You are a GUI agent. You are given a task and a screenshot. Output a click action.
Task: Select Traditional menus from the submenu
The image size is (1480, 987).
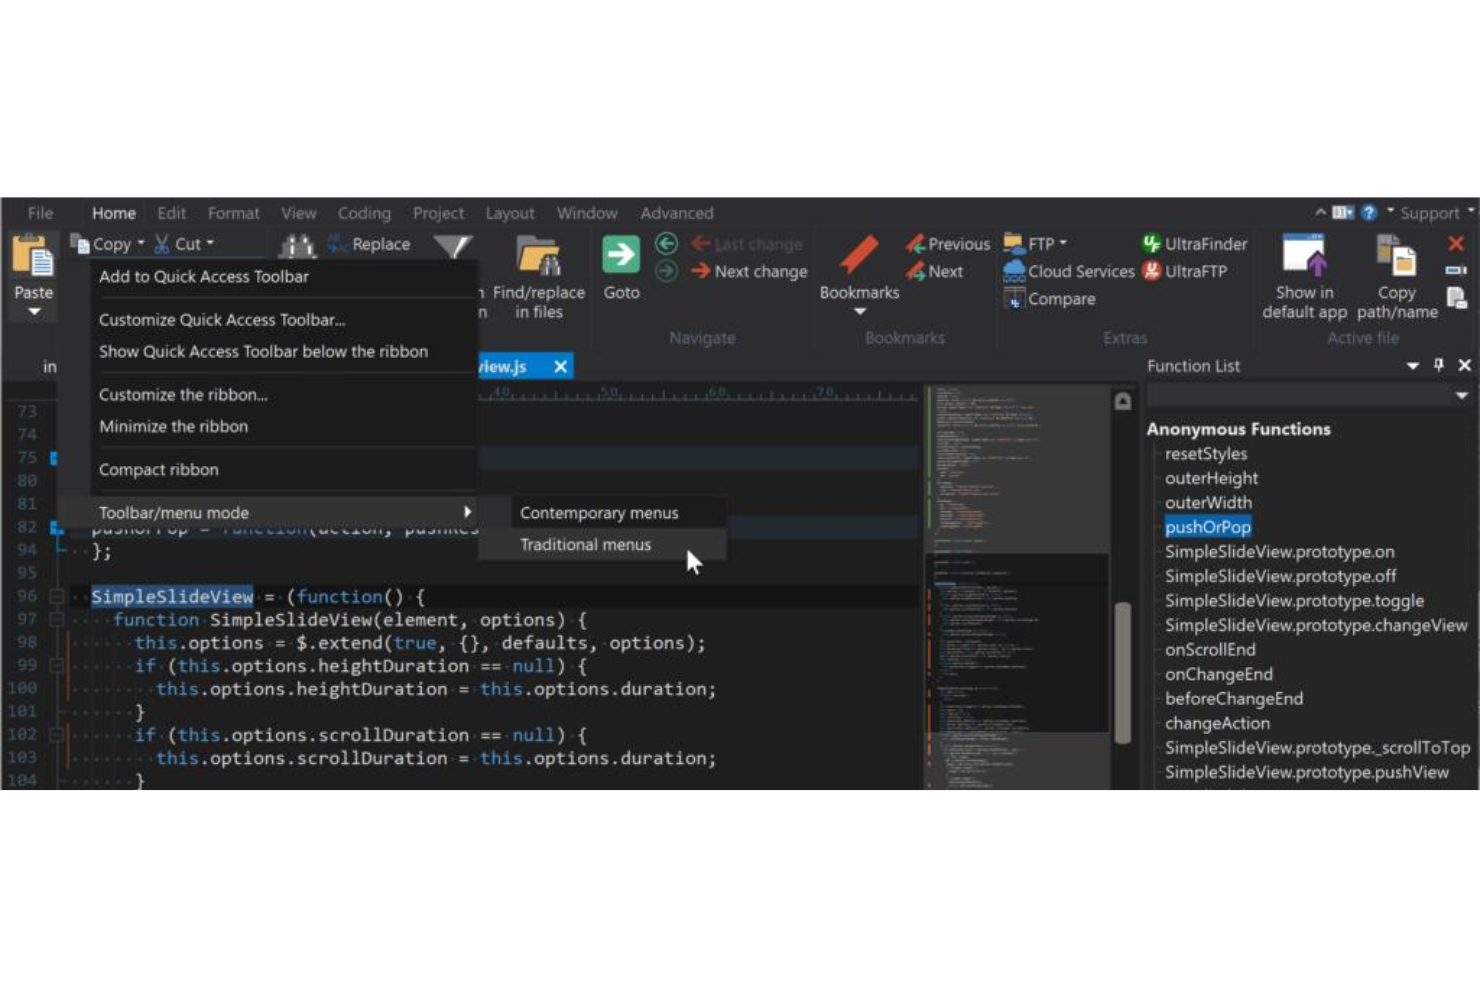[585, 544]
